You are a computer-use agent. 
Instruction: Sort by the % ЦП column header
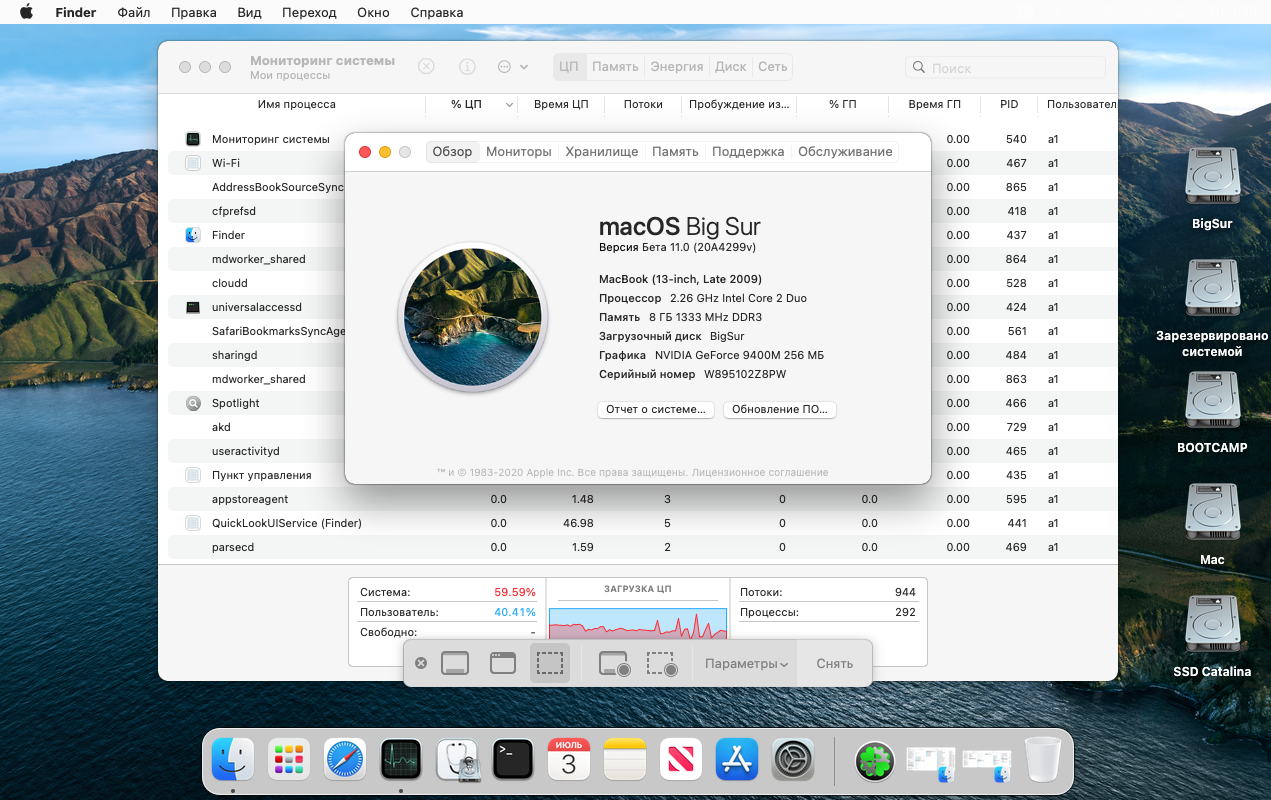[x=471, y=104]
